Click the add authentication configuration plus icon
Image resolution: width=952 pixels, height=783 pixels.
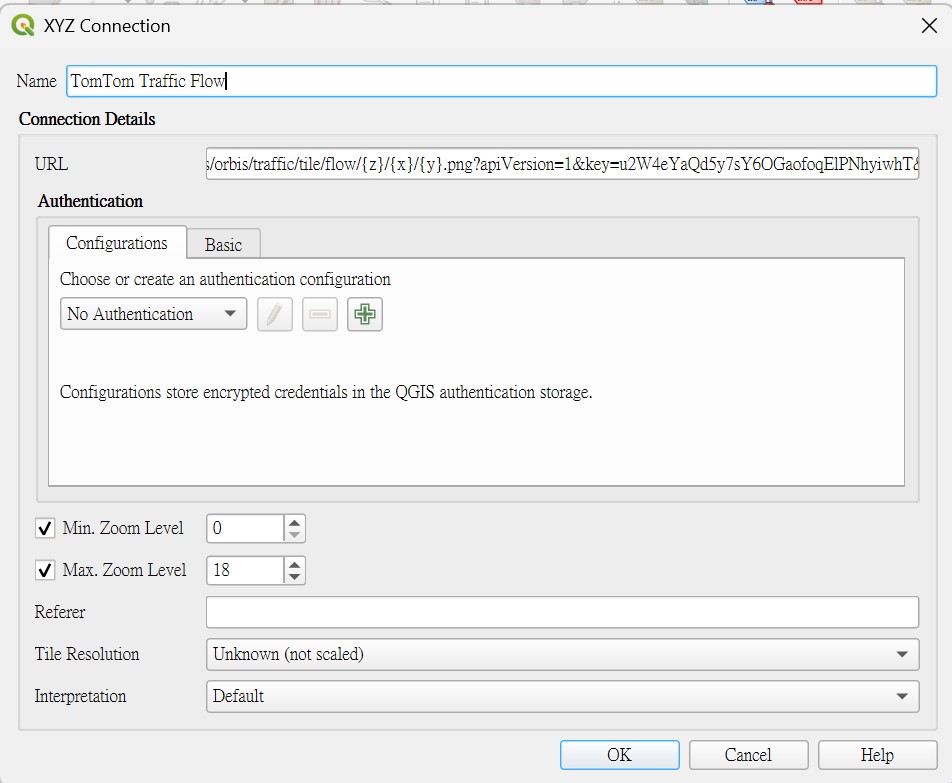(365, 314)
